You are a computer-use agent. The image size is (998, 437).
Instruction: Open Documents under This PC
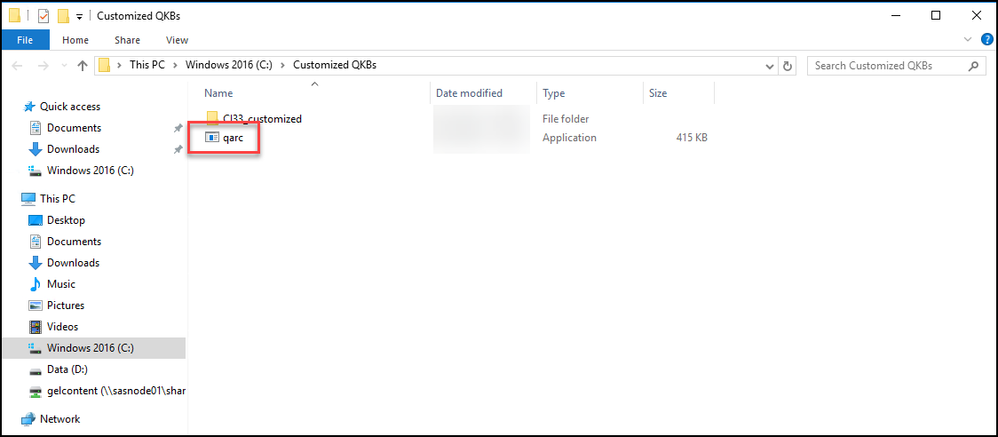(x=74, y=242)
